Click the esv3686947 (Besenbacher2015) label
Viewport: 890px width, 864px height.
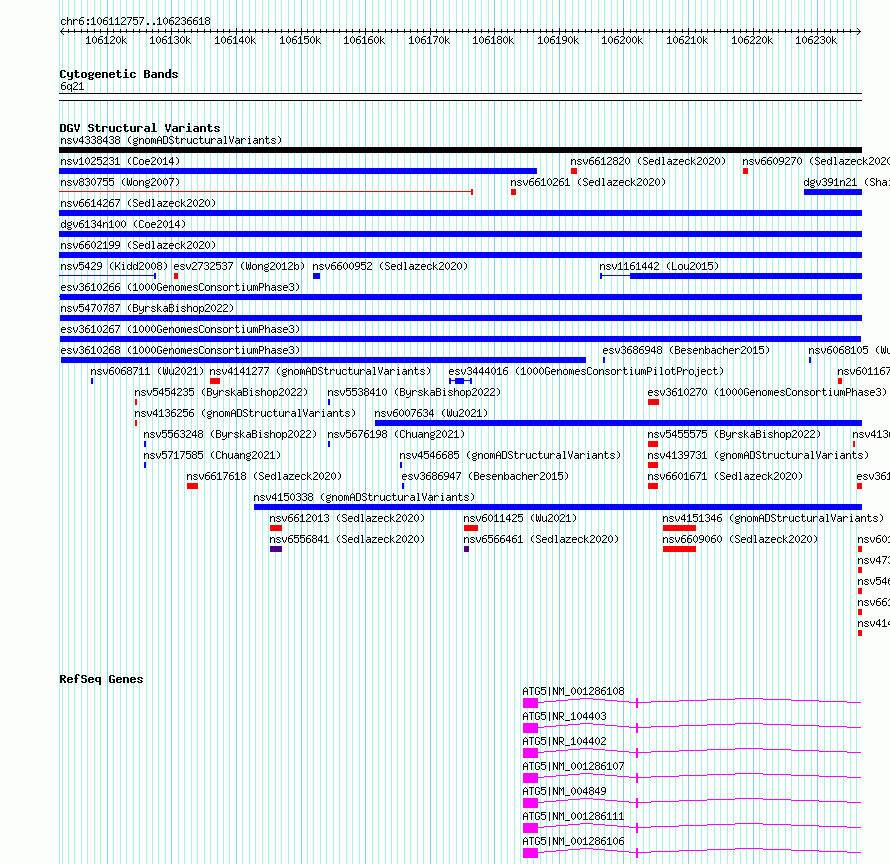pyautogui.click(x=485, y=476)
